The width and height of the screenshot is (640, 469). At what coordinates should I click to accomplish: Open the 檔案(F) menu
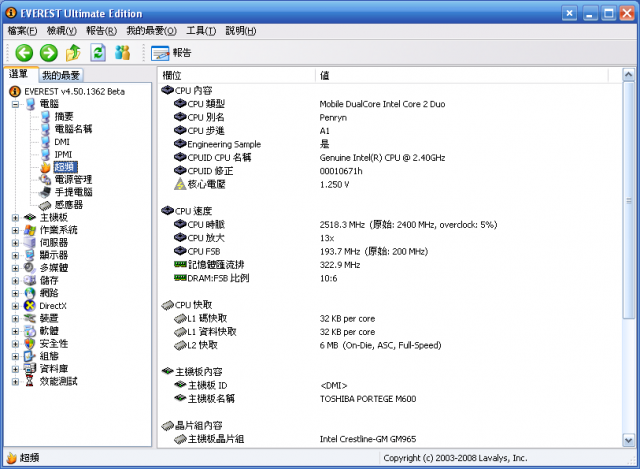tap(22, 31)
